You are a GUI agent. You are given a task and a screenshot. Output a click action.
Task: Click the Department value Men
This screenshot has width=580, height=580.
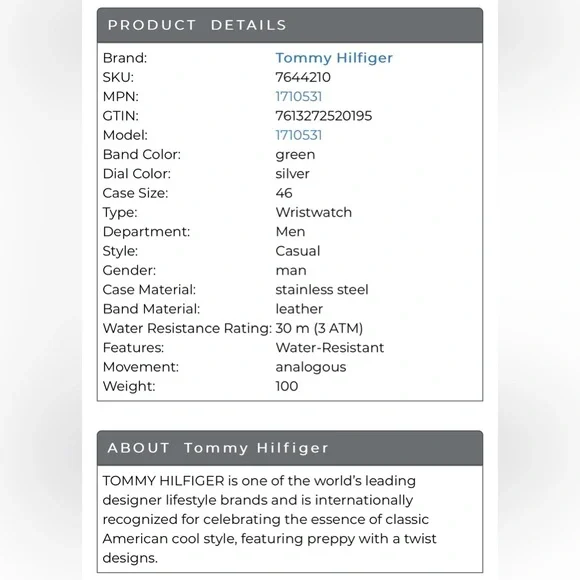290,232
